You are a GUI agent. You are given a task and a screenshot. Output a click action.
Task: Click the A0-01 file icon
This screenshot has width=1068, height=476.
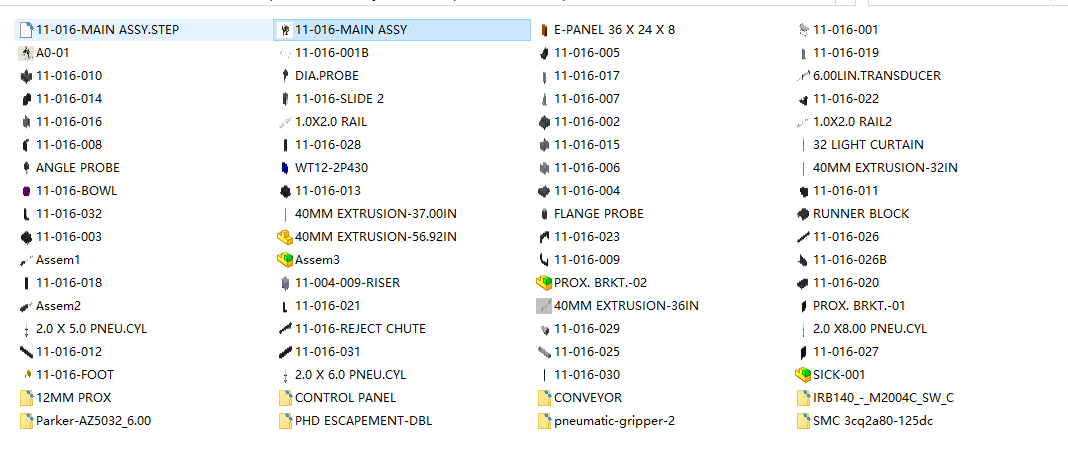click(27, 52)
